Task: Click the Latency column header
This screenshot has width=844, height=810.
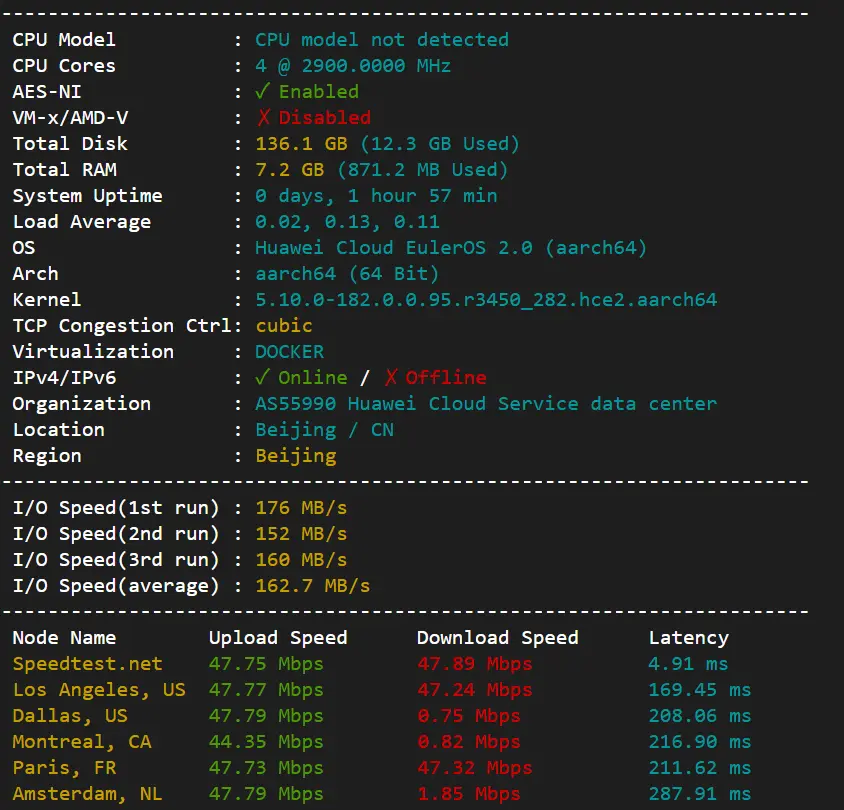Action: click(688, 637)
